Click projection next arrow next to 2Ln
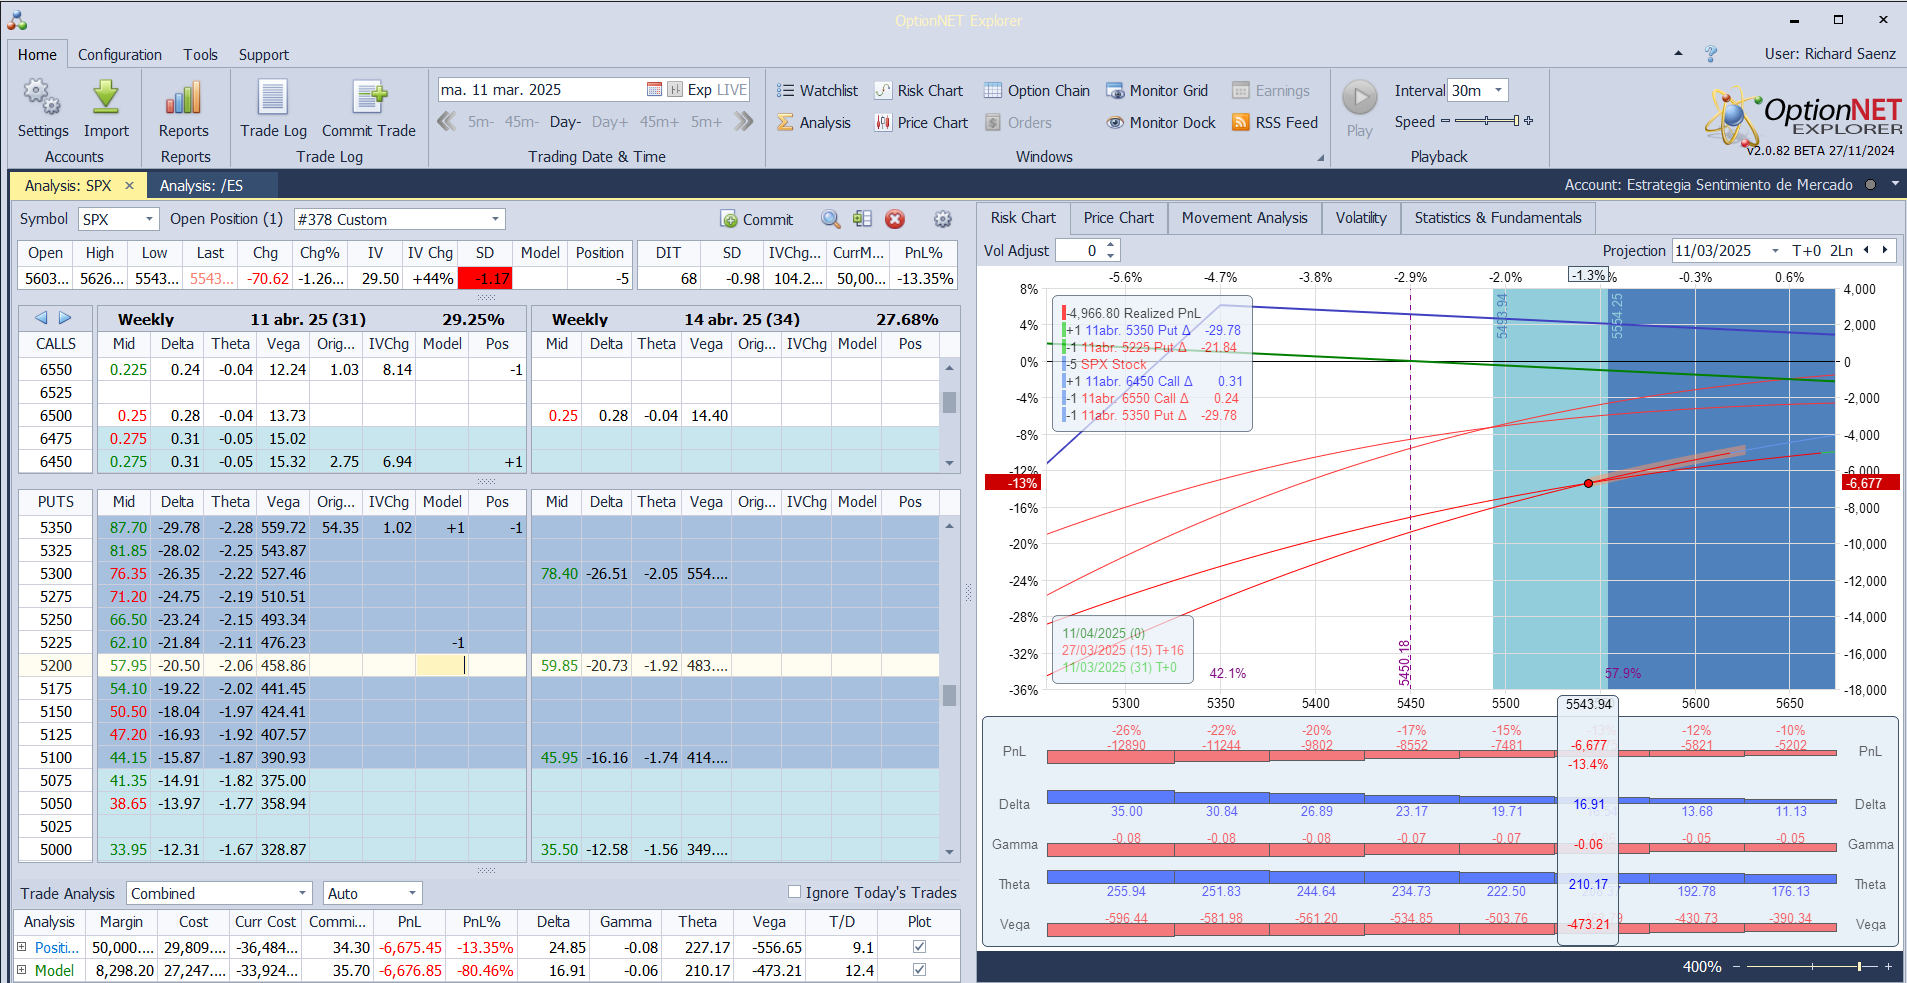 (1885, 250)
